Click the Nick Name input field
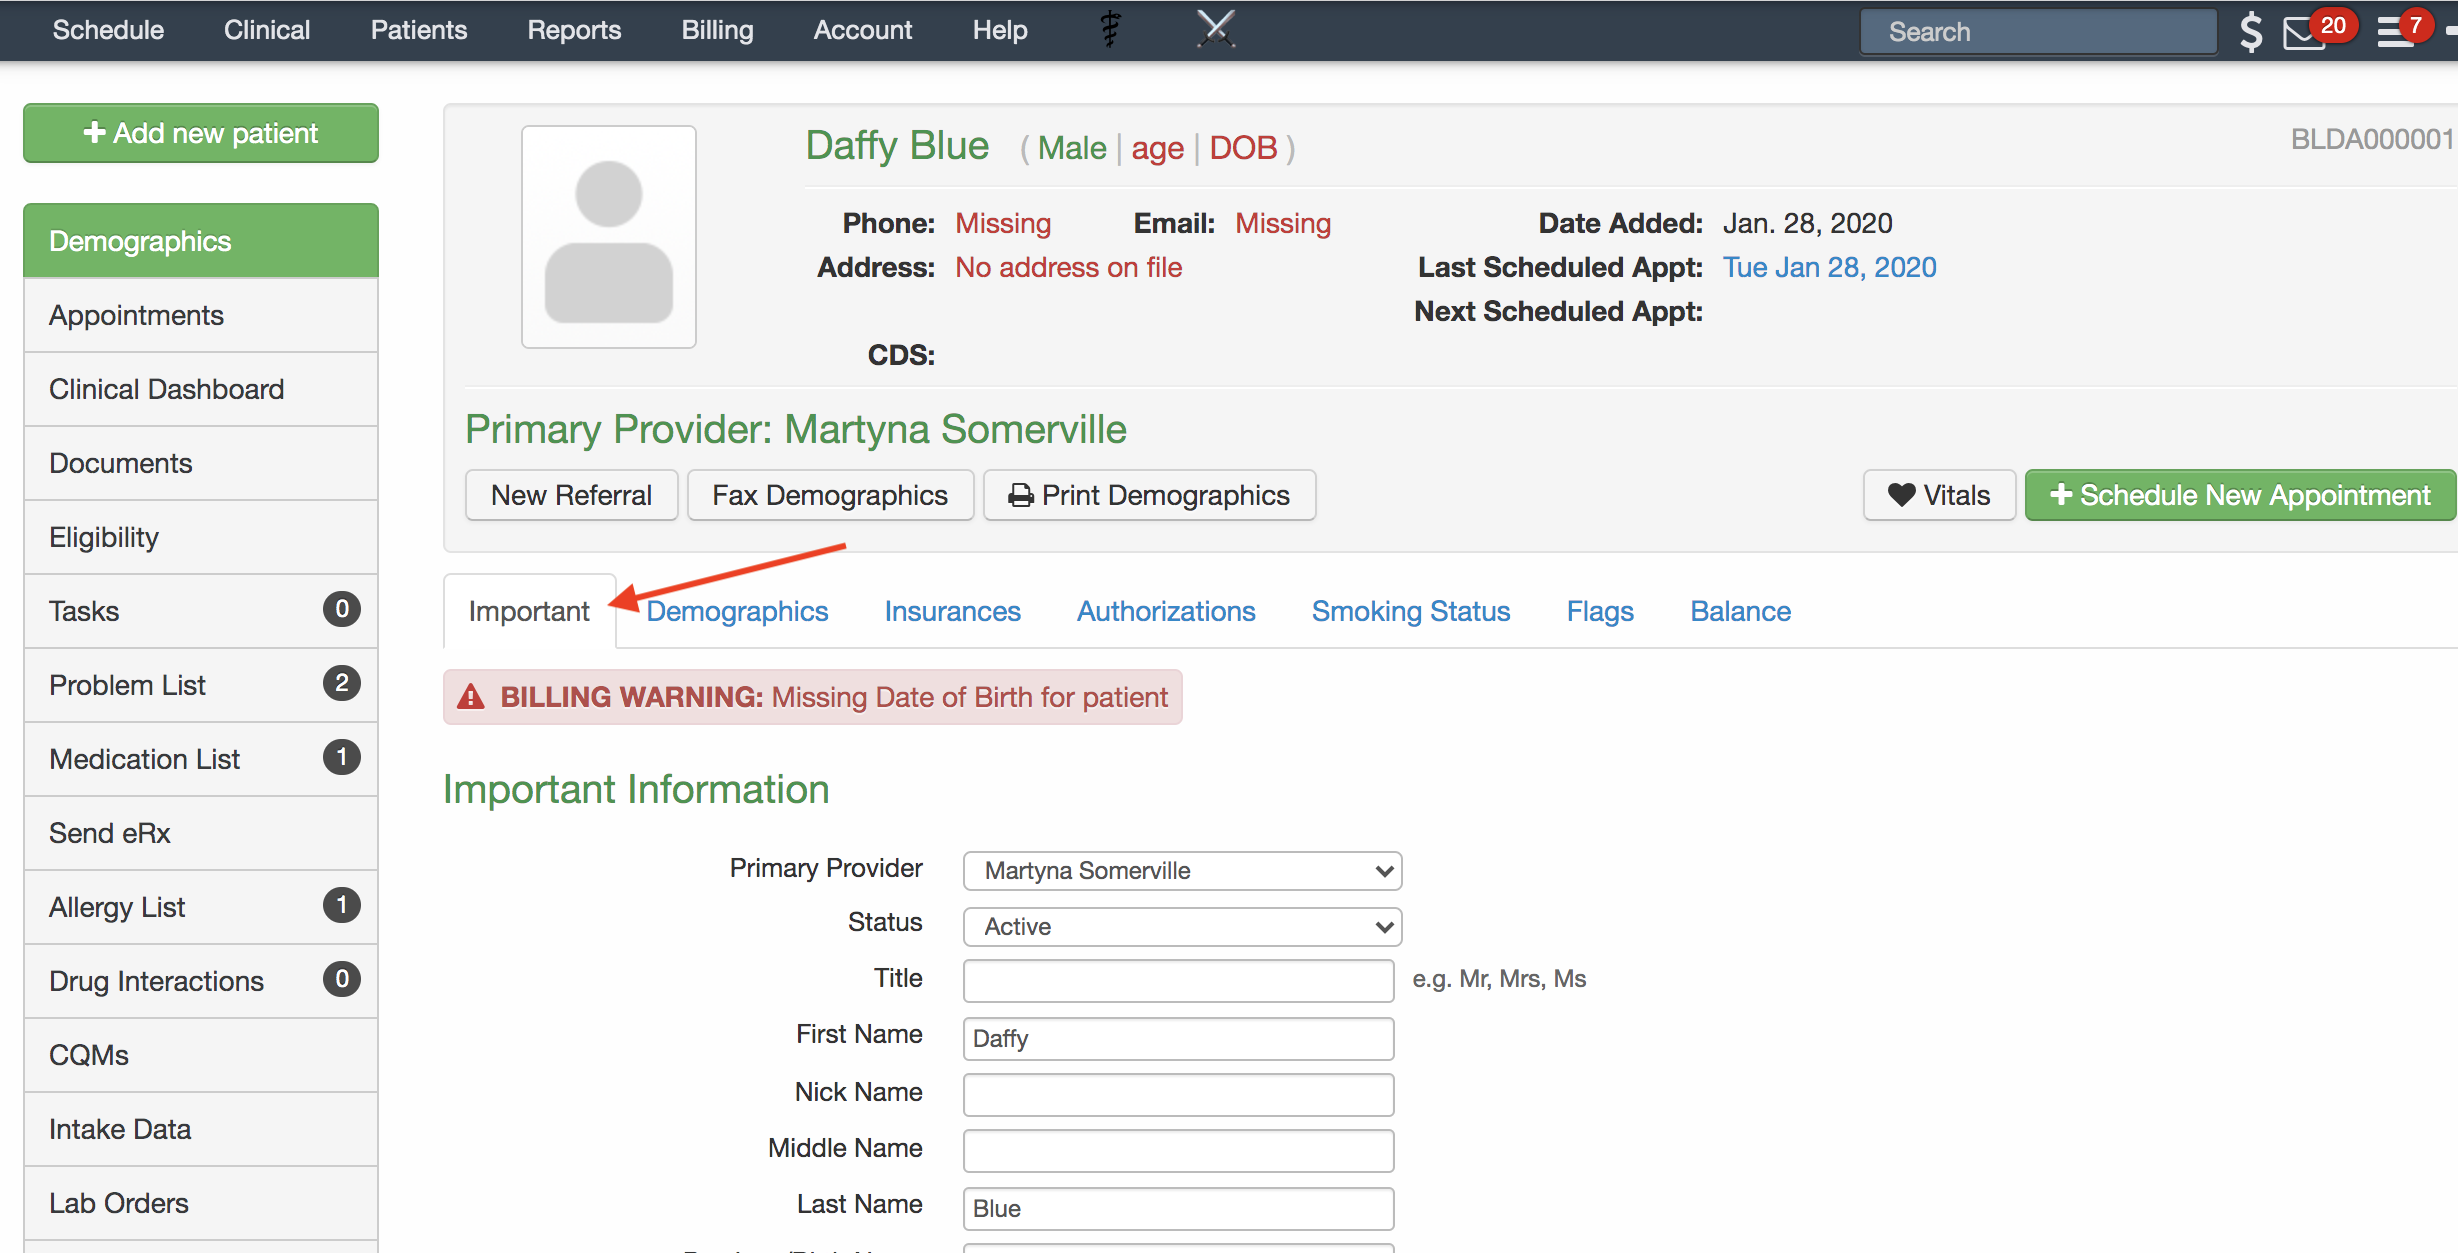Image resolution: width=2458 pixels, height=1253 pixels. [x=1178, y=1094]
